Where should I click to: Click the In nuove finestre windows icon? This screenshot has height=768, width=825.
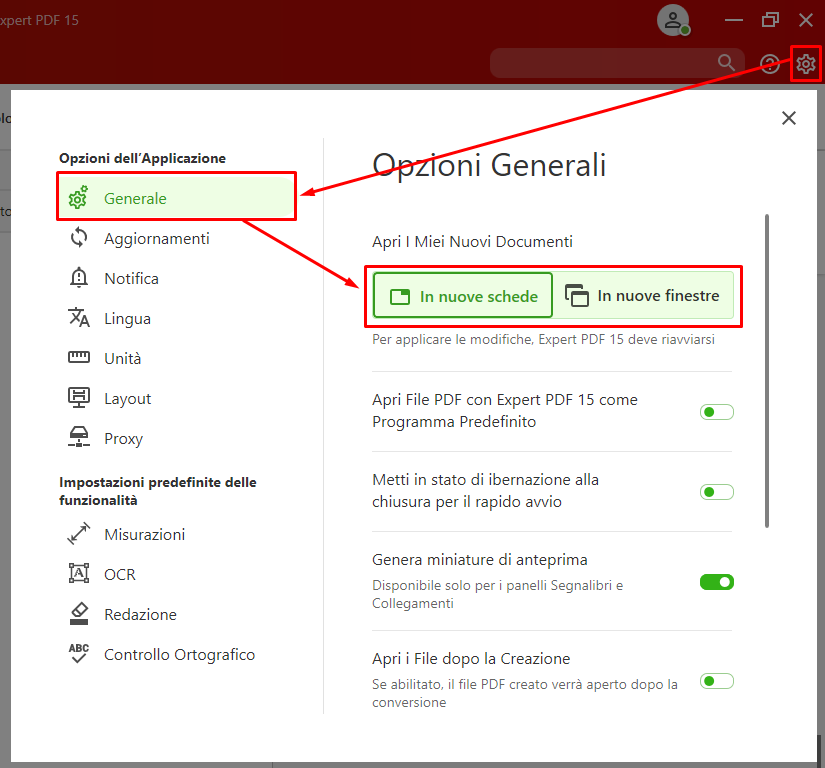(577, 295)
